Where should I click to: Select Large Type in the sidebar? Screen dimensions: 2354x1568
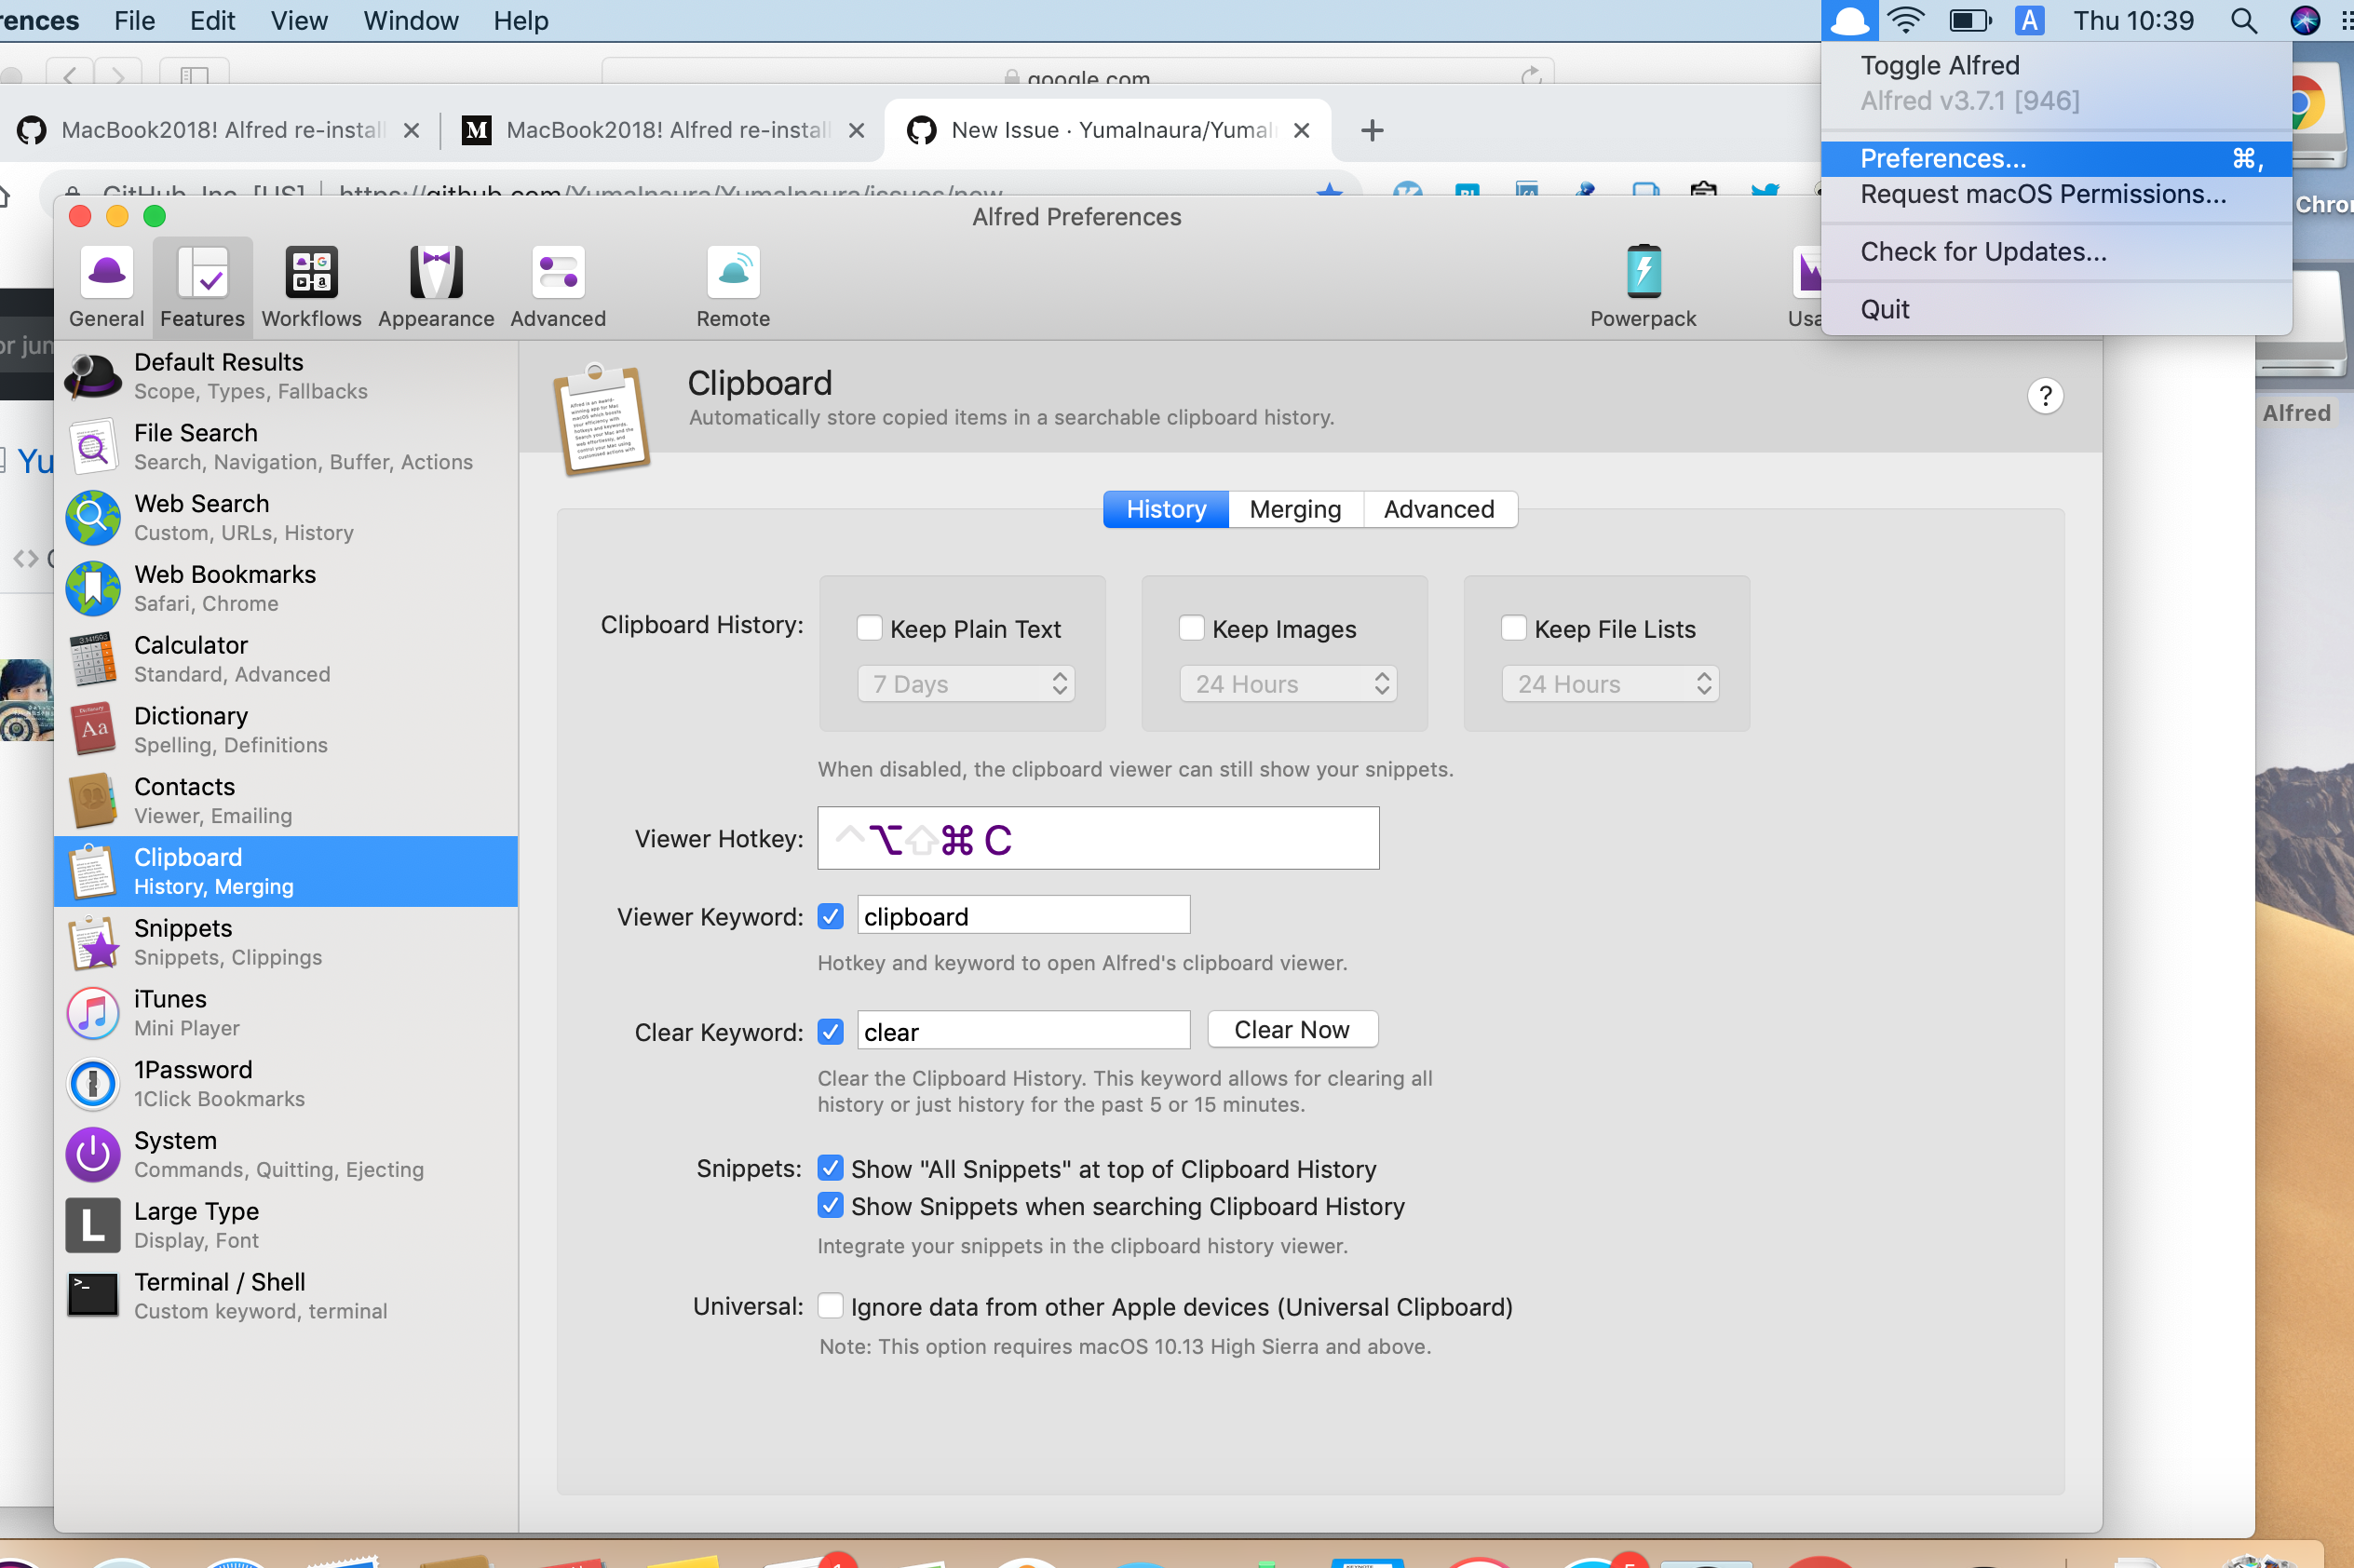(286, 1225)
